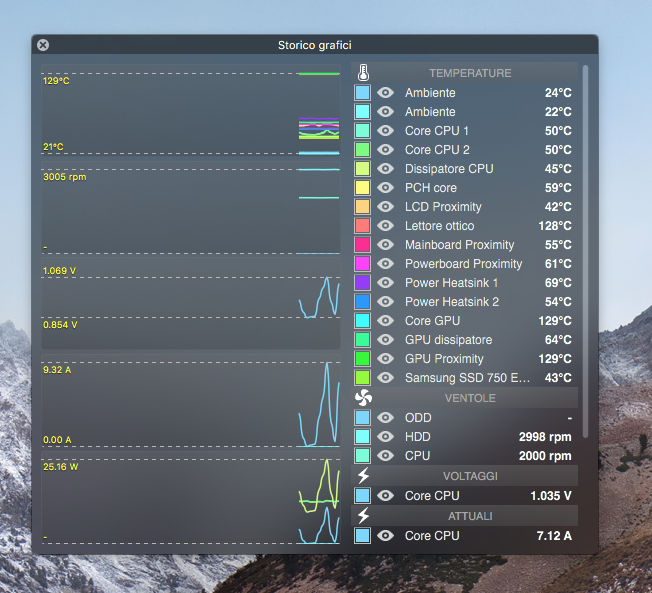
Task: Select the 2998 rpm HDD value
Action: pyautogui.click(x=545, y=437)
